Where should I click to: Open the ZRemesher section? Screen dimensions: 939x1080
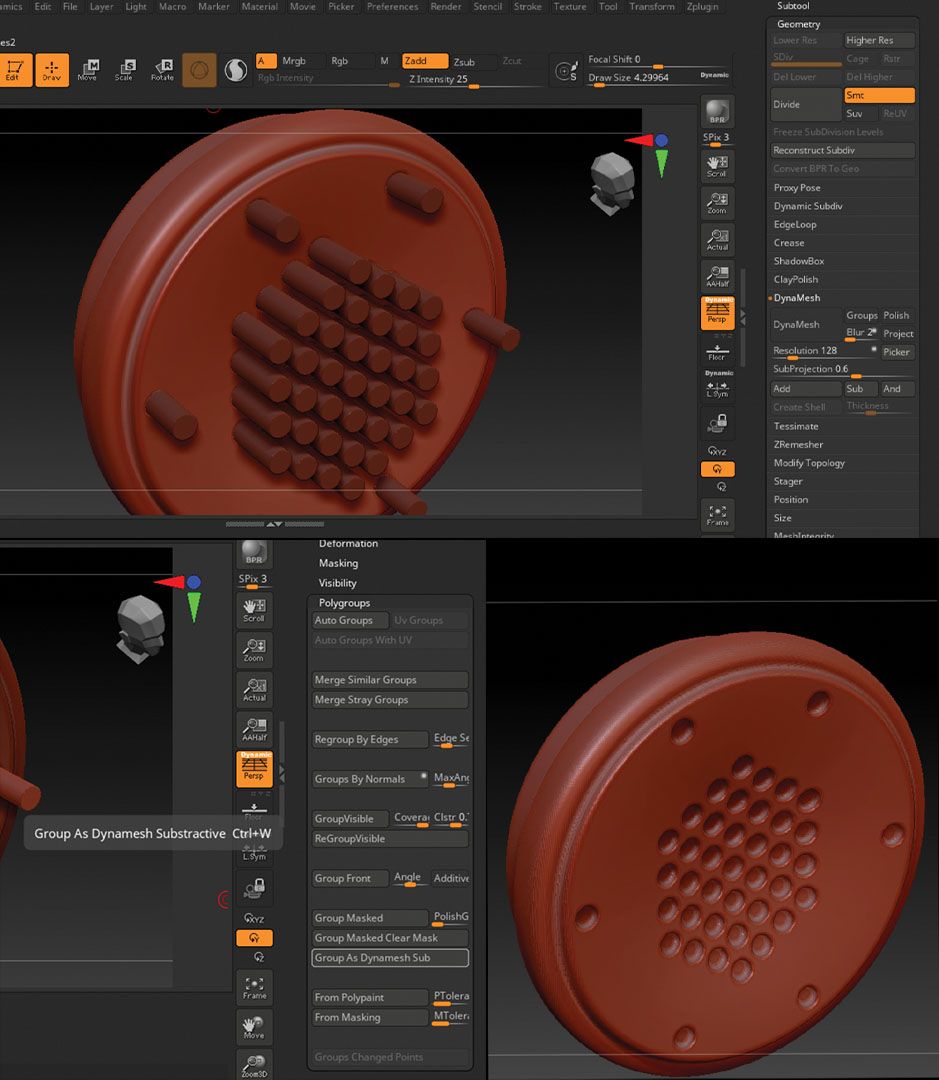pos(797,444)
